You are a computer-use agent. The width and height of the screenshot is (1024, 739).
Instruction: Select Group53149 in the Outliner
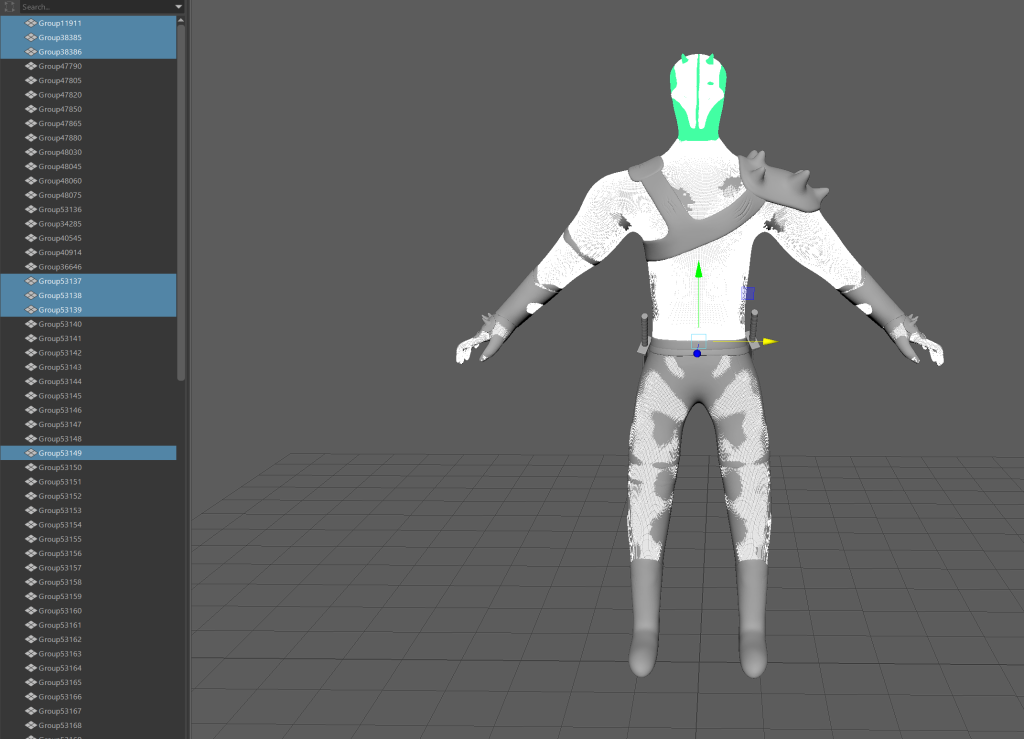(60, 453)
